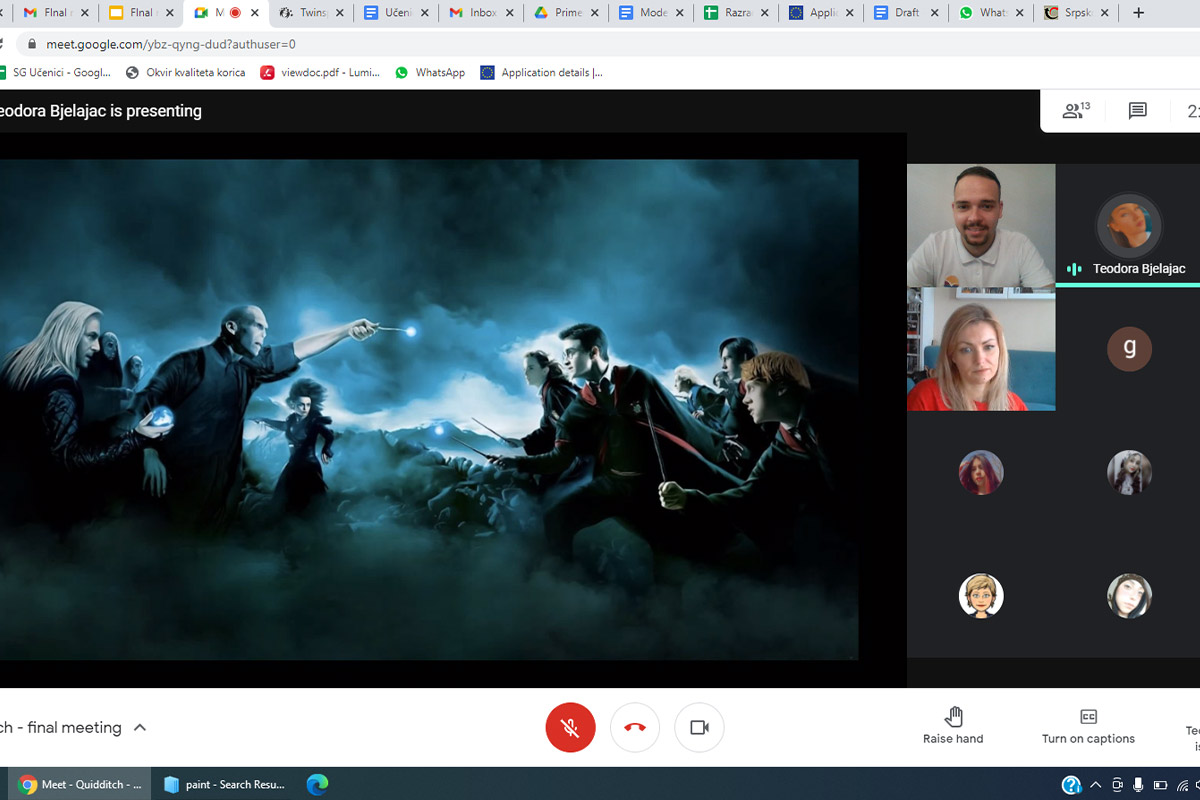1200x800 pixels.
Task: Select the smiling man's video tile
Action: point(981,226)
